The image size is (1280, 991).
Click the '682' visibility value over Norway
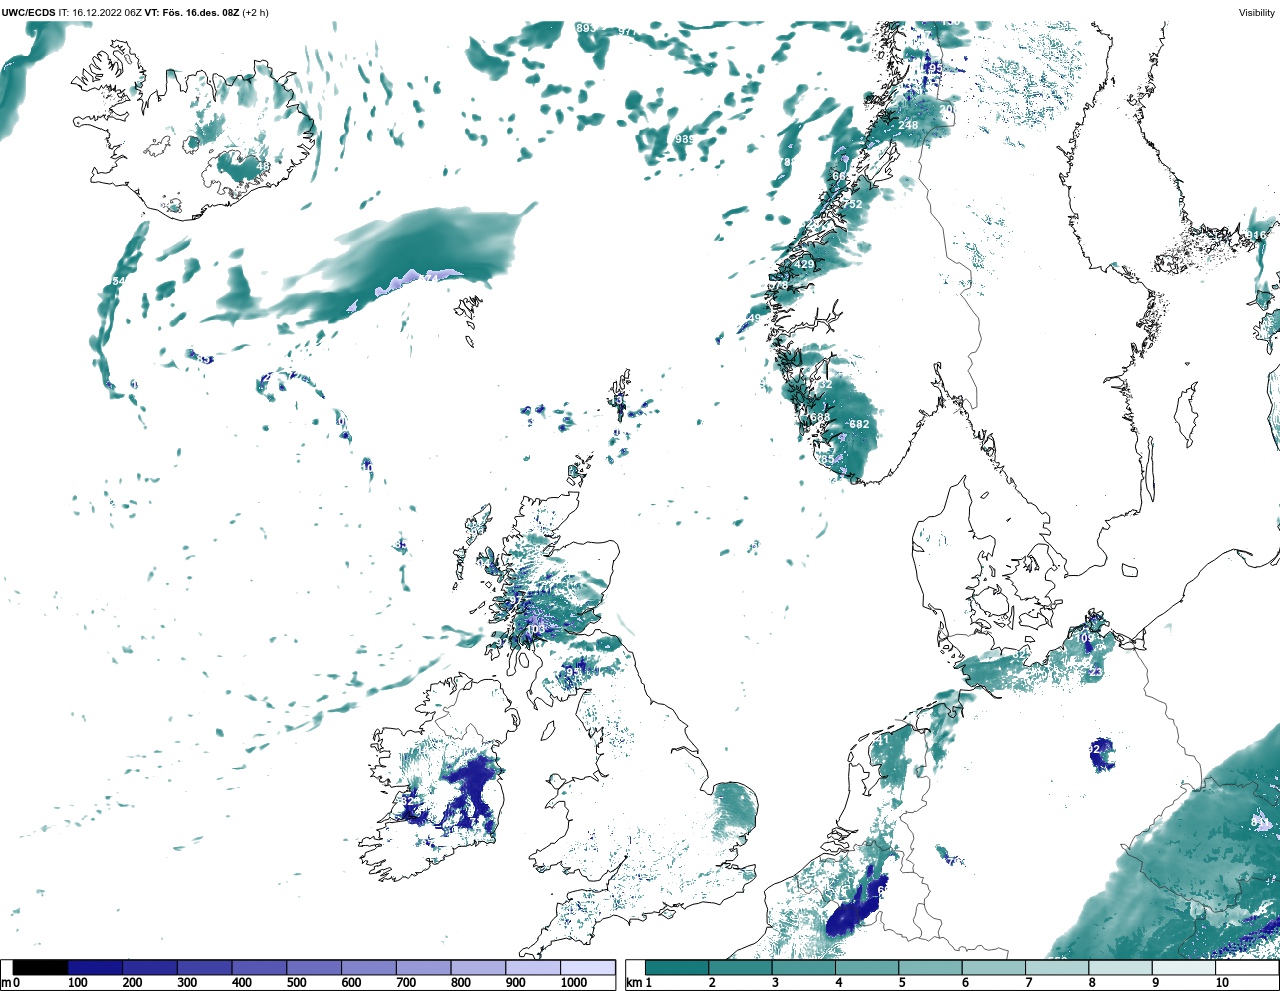click(859, 425)
